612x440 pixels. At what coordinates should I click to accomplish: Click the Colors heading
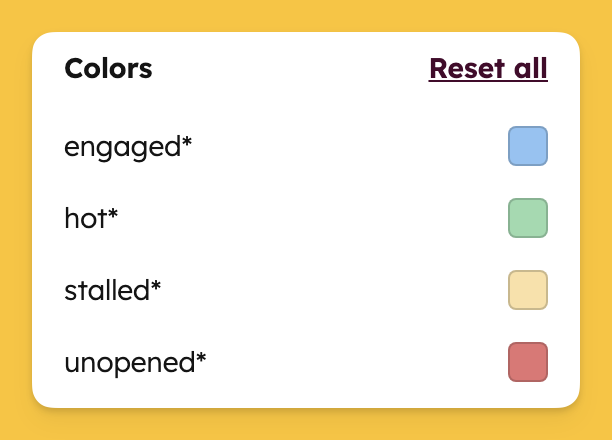[x=108, y=69]
